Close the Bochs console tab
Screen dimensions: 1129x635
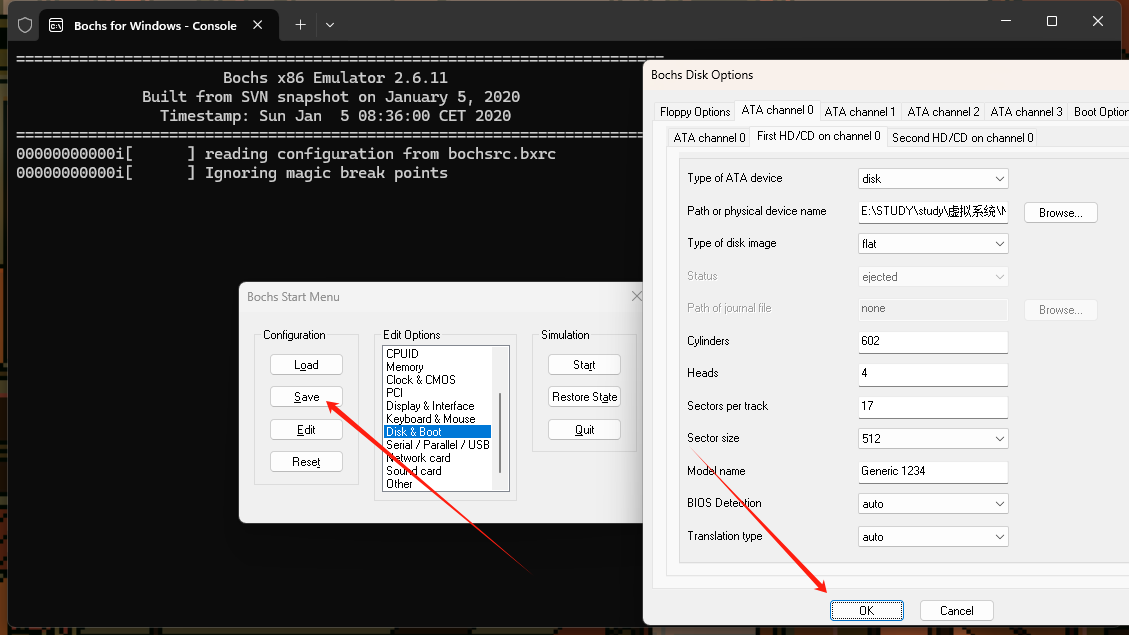258,25
